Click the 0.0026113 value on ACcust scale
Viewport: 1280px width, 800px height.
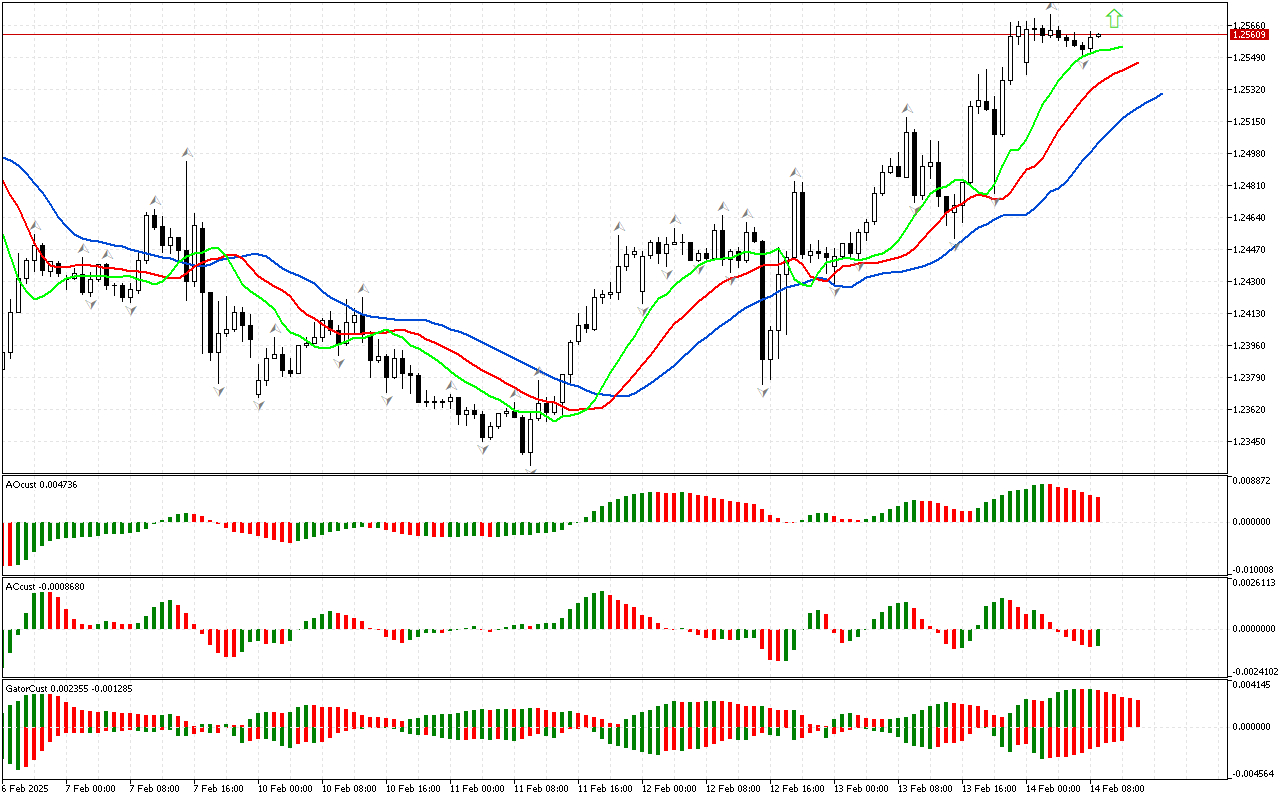coord(1254,582)
